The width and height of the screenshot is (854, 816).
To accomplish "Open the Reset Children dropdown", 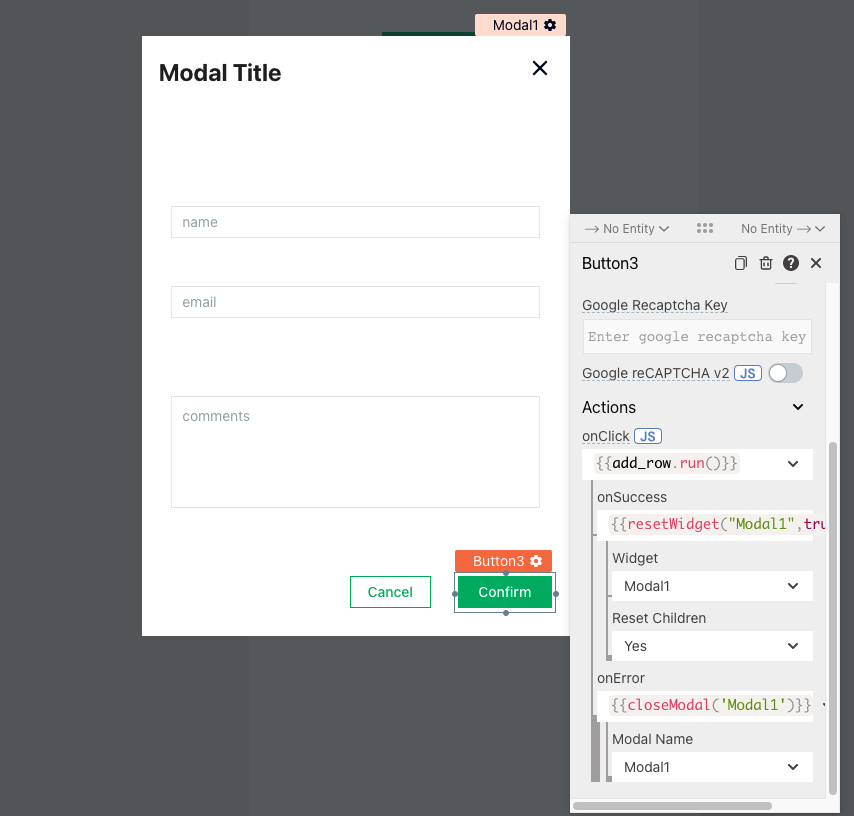I will pos(793,646).
